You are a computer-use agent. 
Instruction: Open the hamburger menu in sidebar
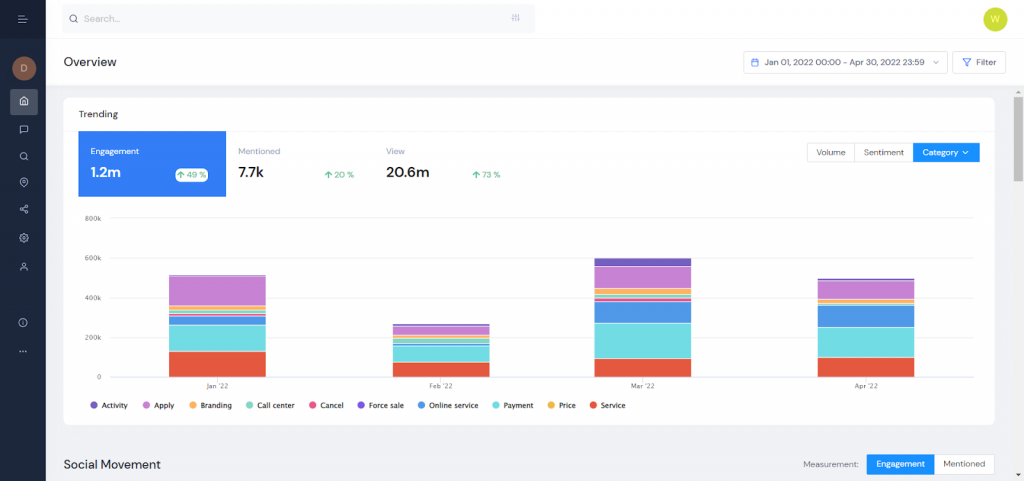(x=23, y=19)
